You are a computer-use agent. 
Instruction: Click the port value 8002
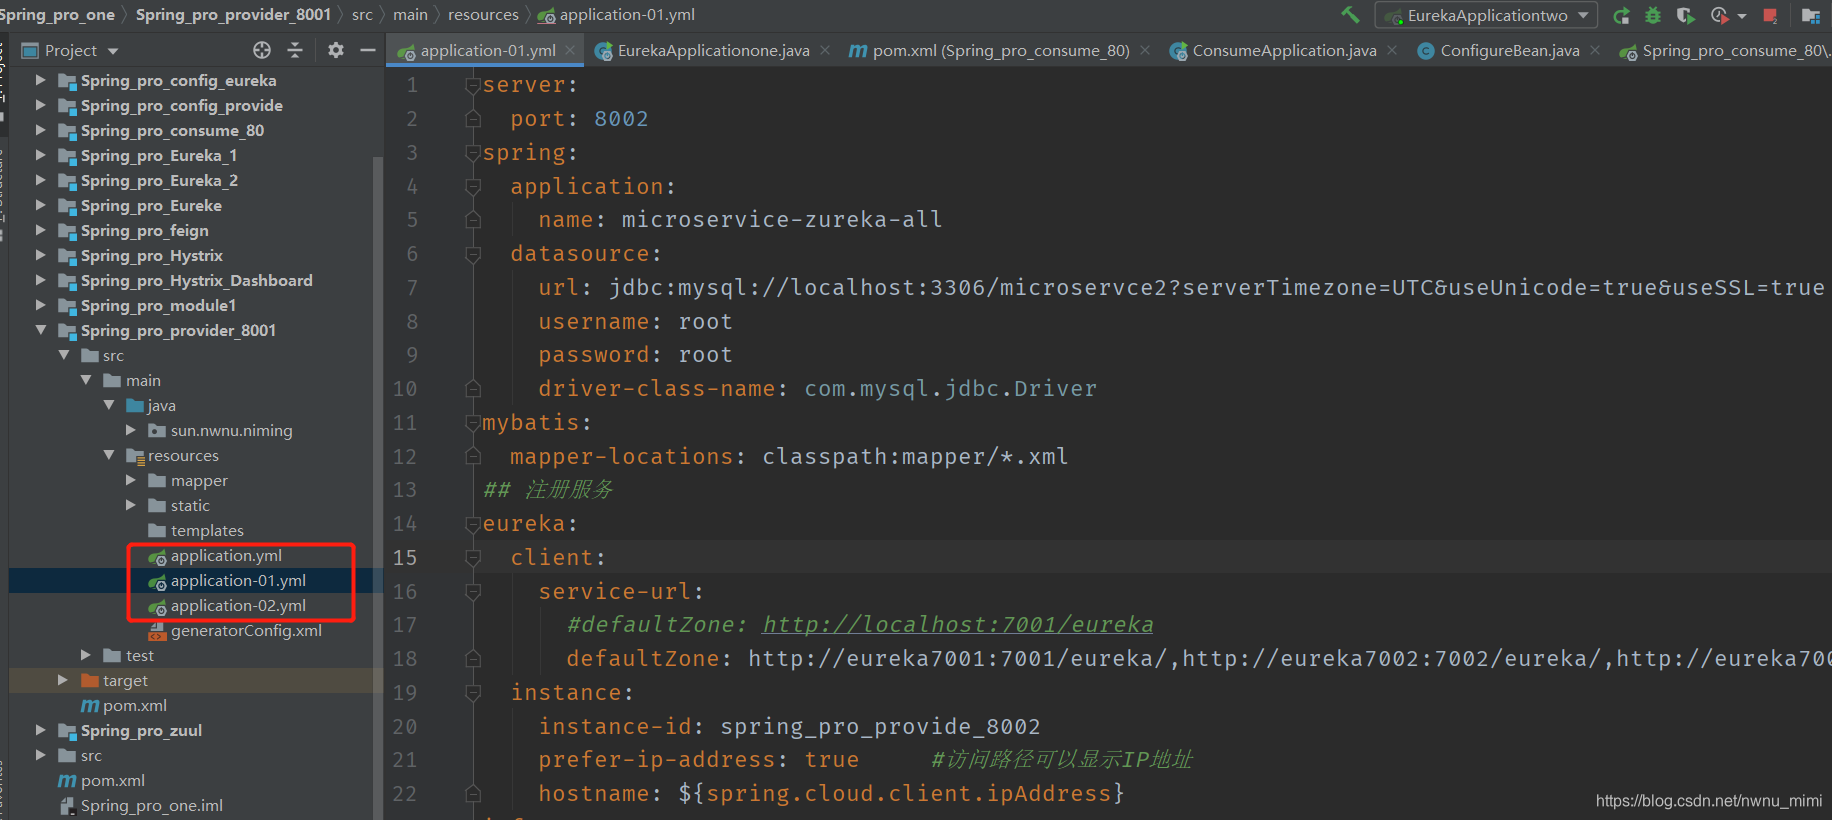621,119
